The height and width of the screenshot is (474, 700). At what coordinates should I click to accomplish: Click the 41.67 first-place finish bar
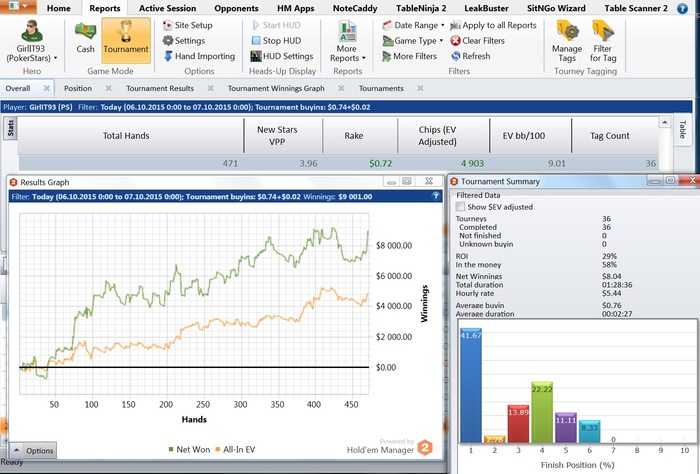471,385
